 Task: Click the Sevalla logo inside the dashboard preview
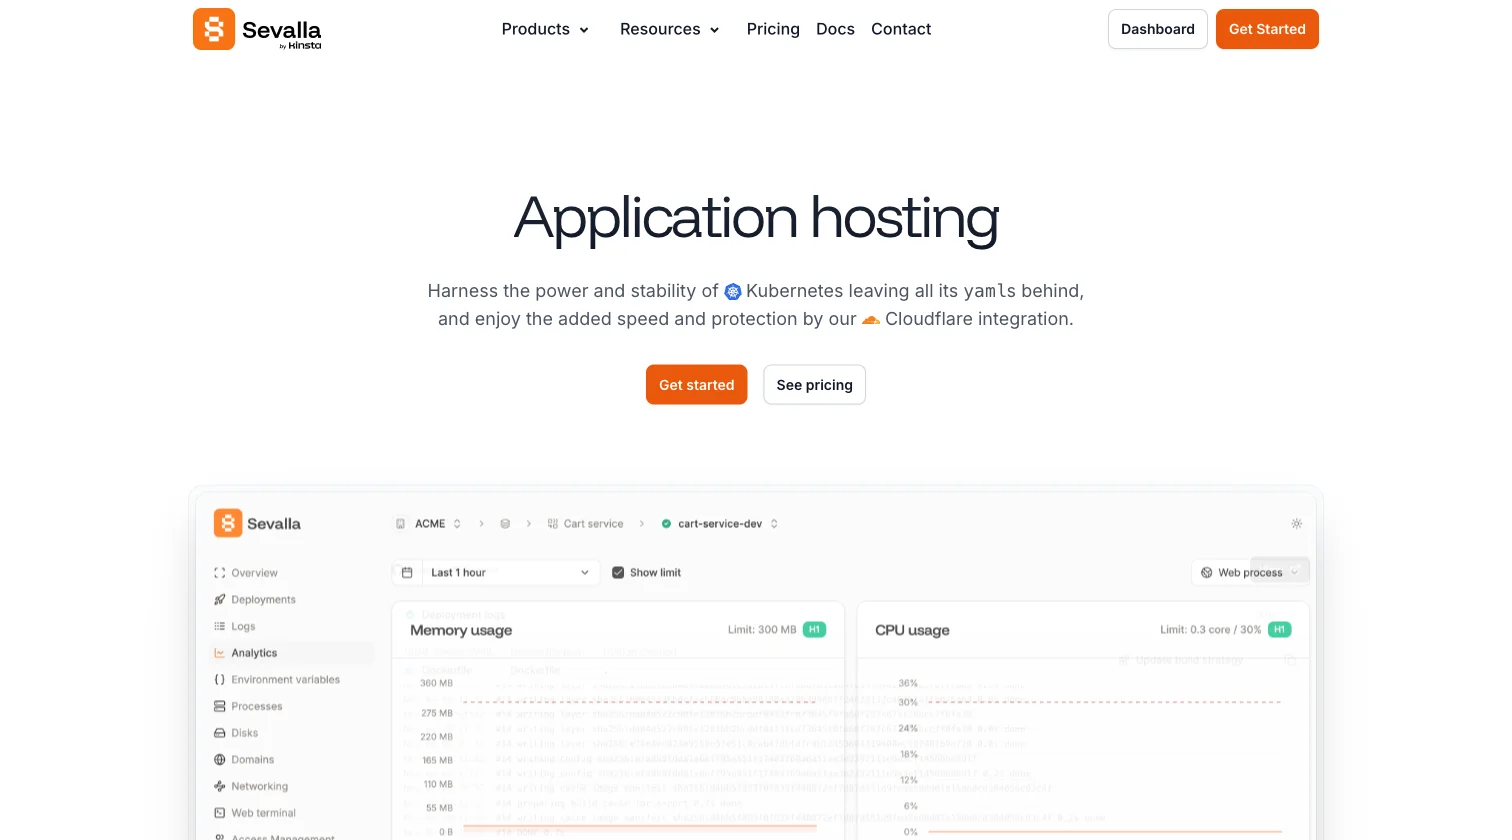(x=257, y=523)
